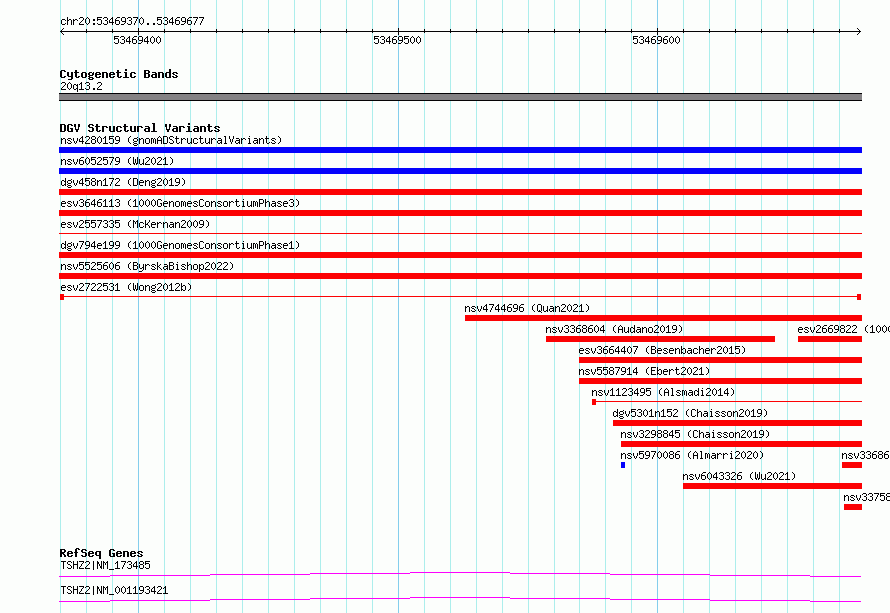
Task: Click the DGV Structural Variants track title
Action: [140, 128]
